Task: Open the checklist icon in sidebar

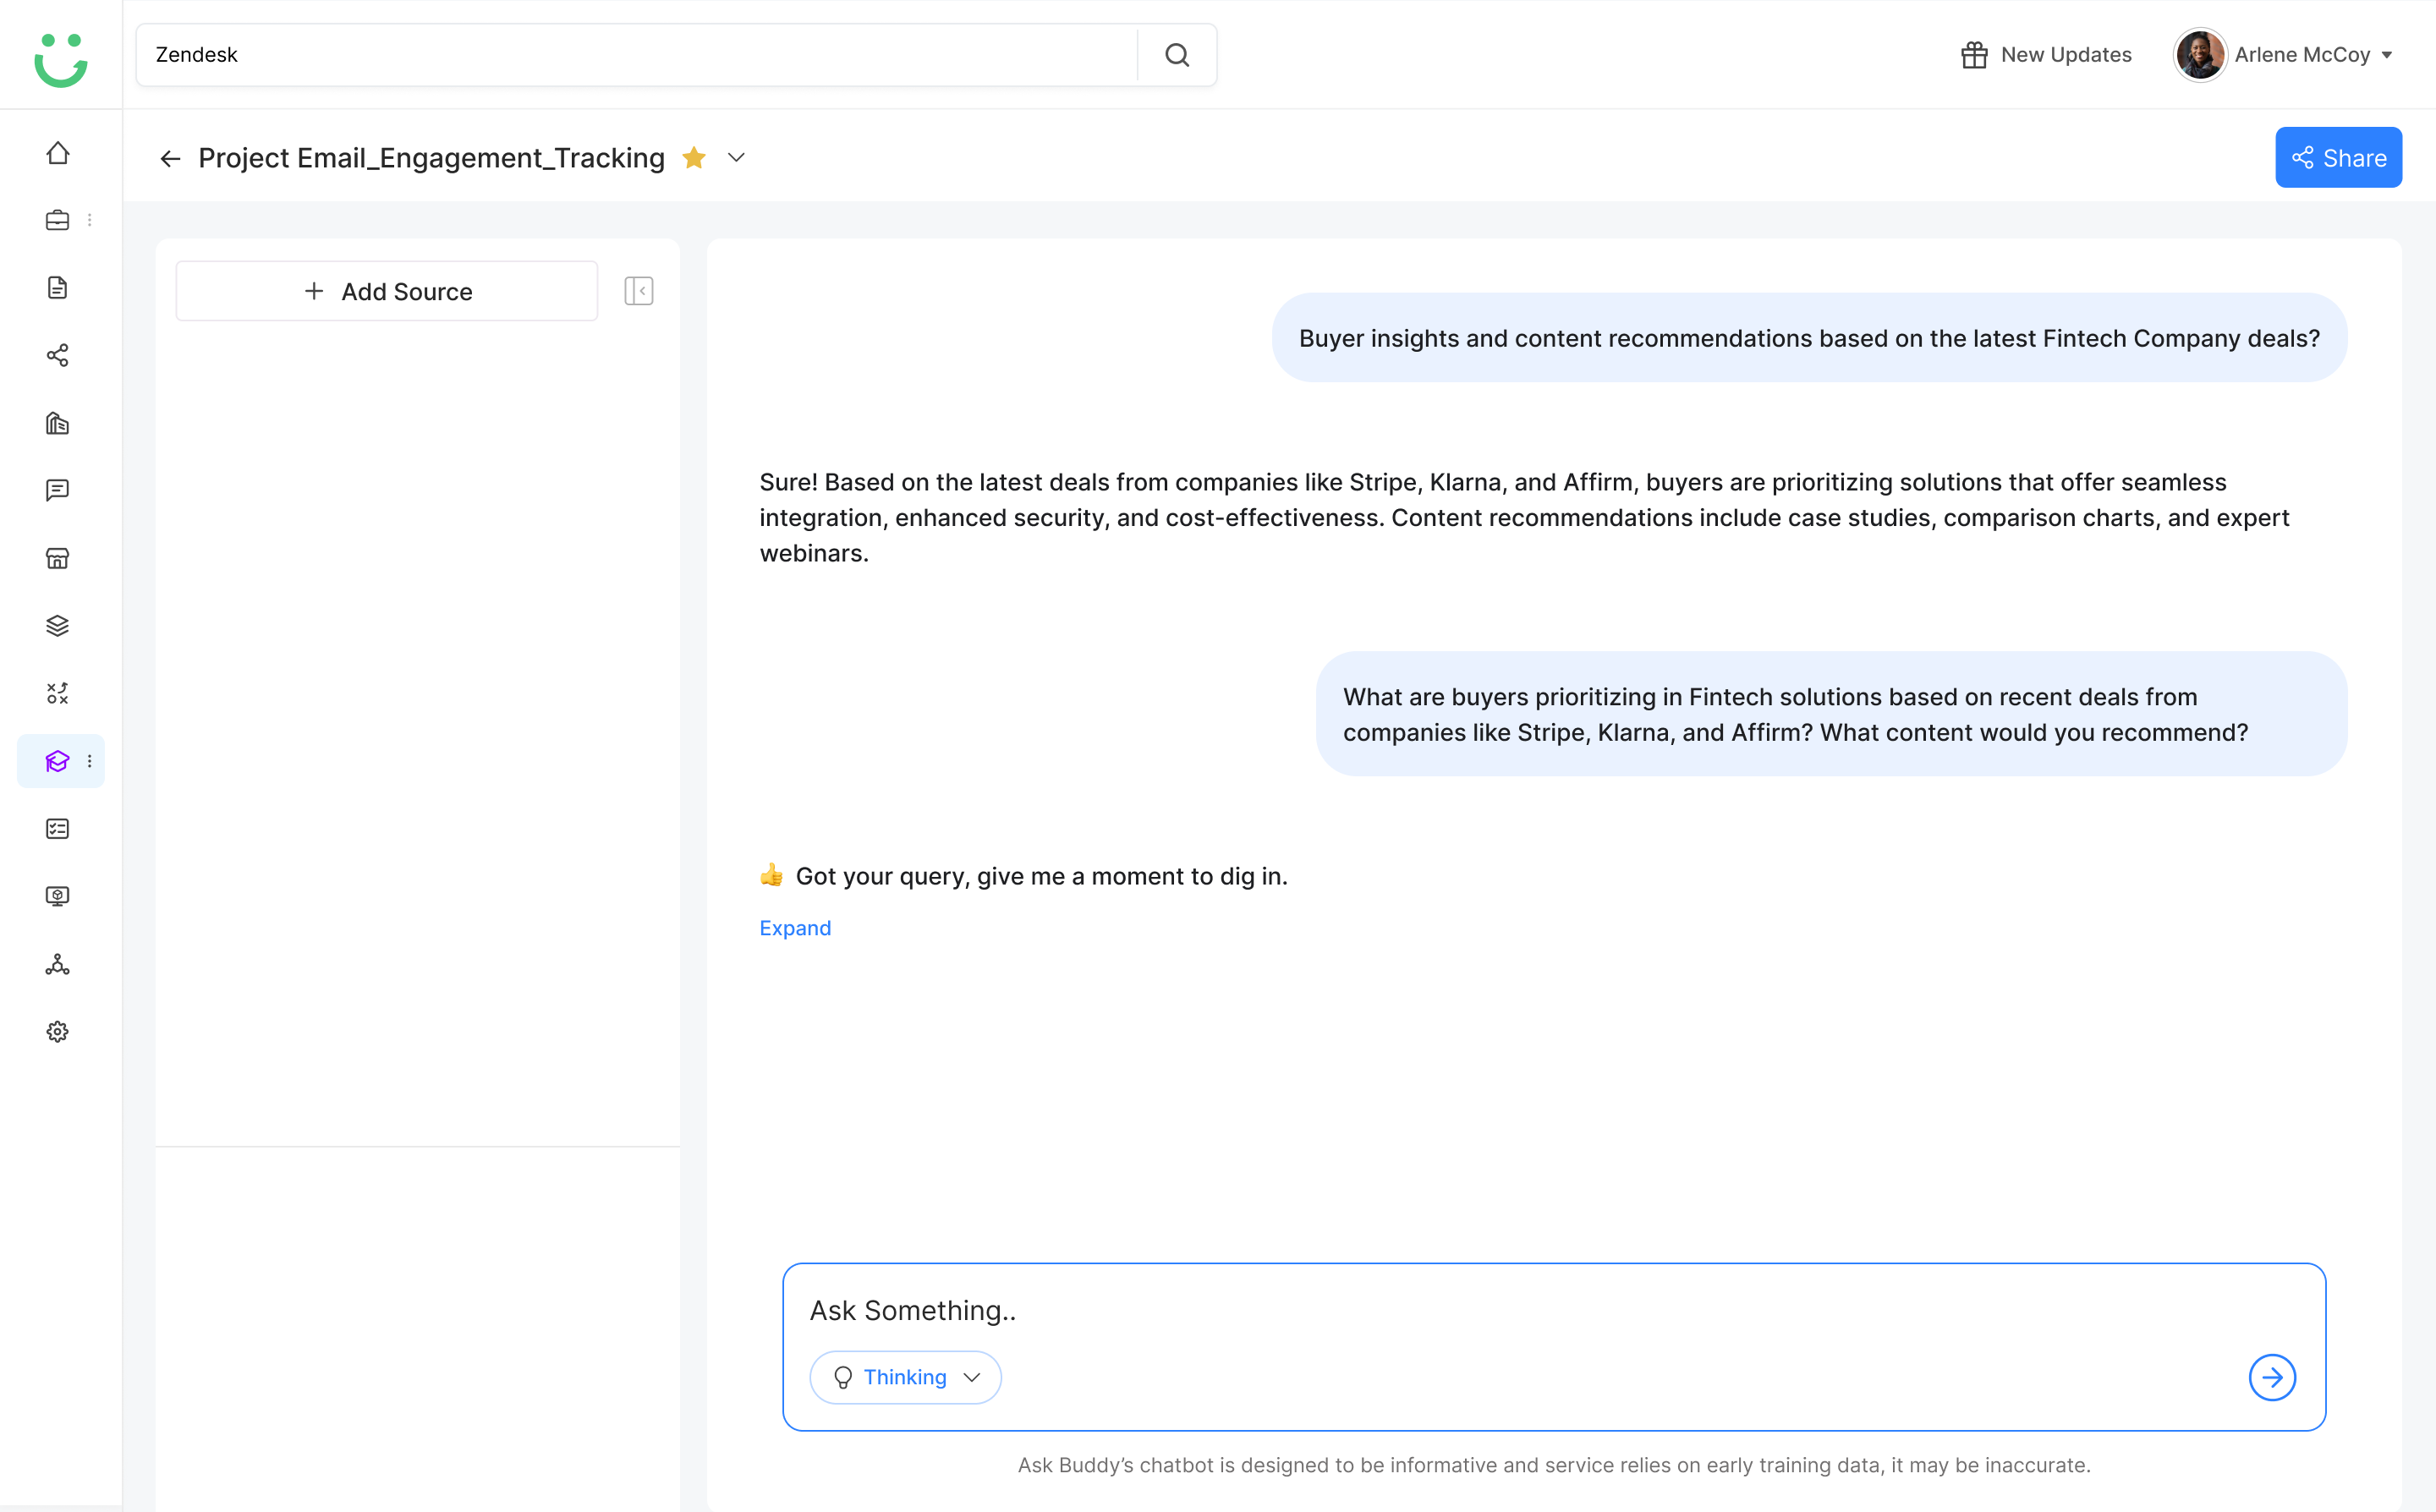Action: click(x=58, y=829)
